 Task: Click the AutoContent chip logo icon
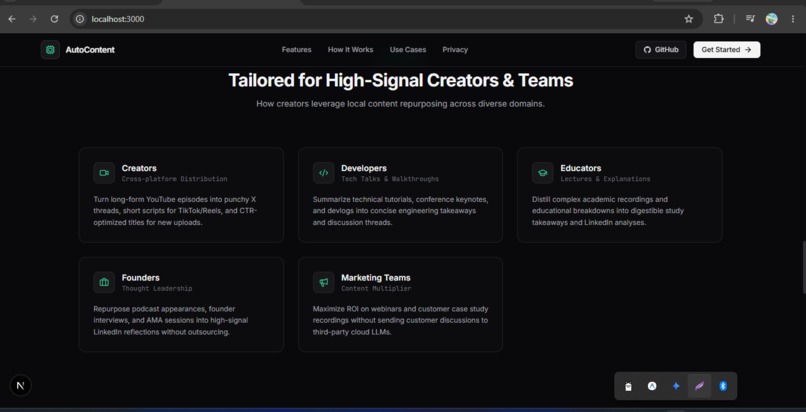50,50
